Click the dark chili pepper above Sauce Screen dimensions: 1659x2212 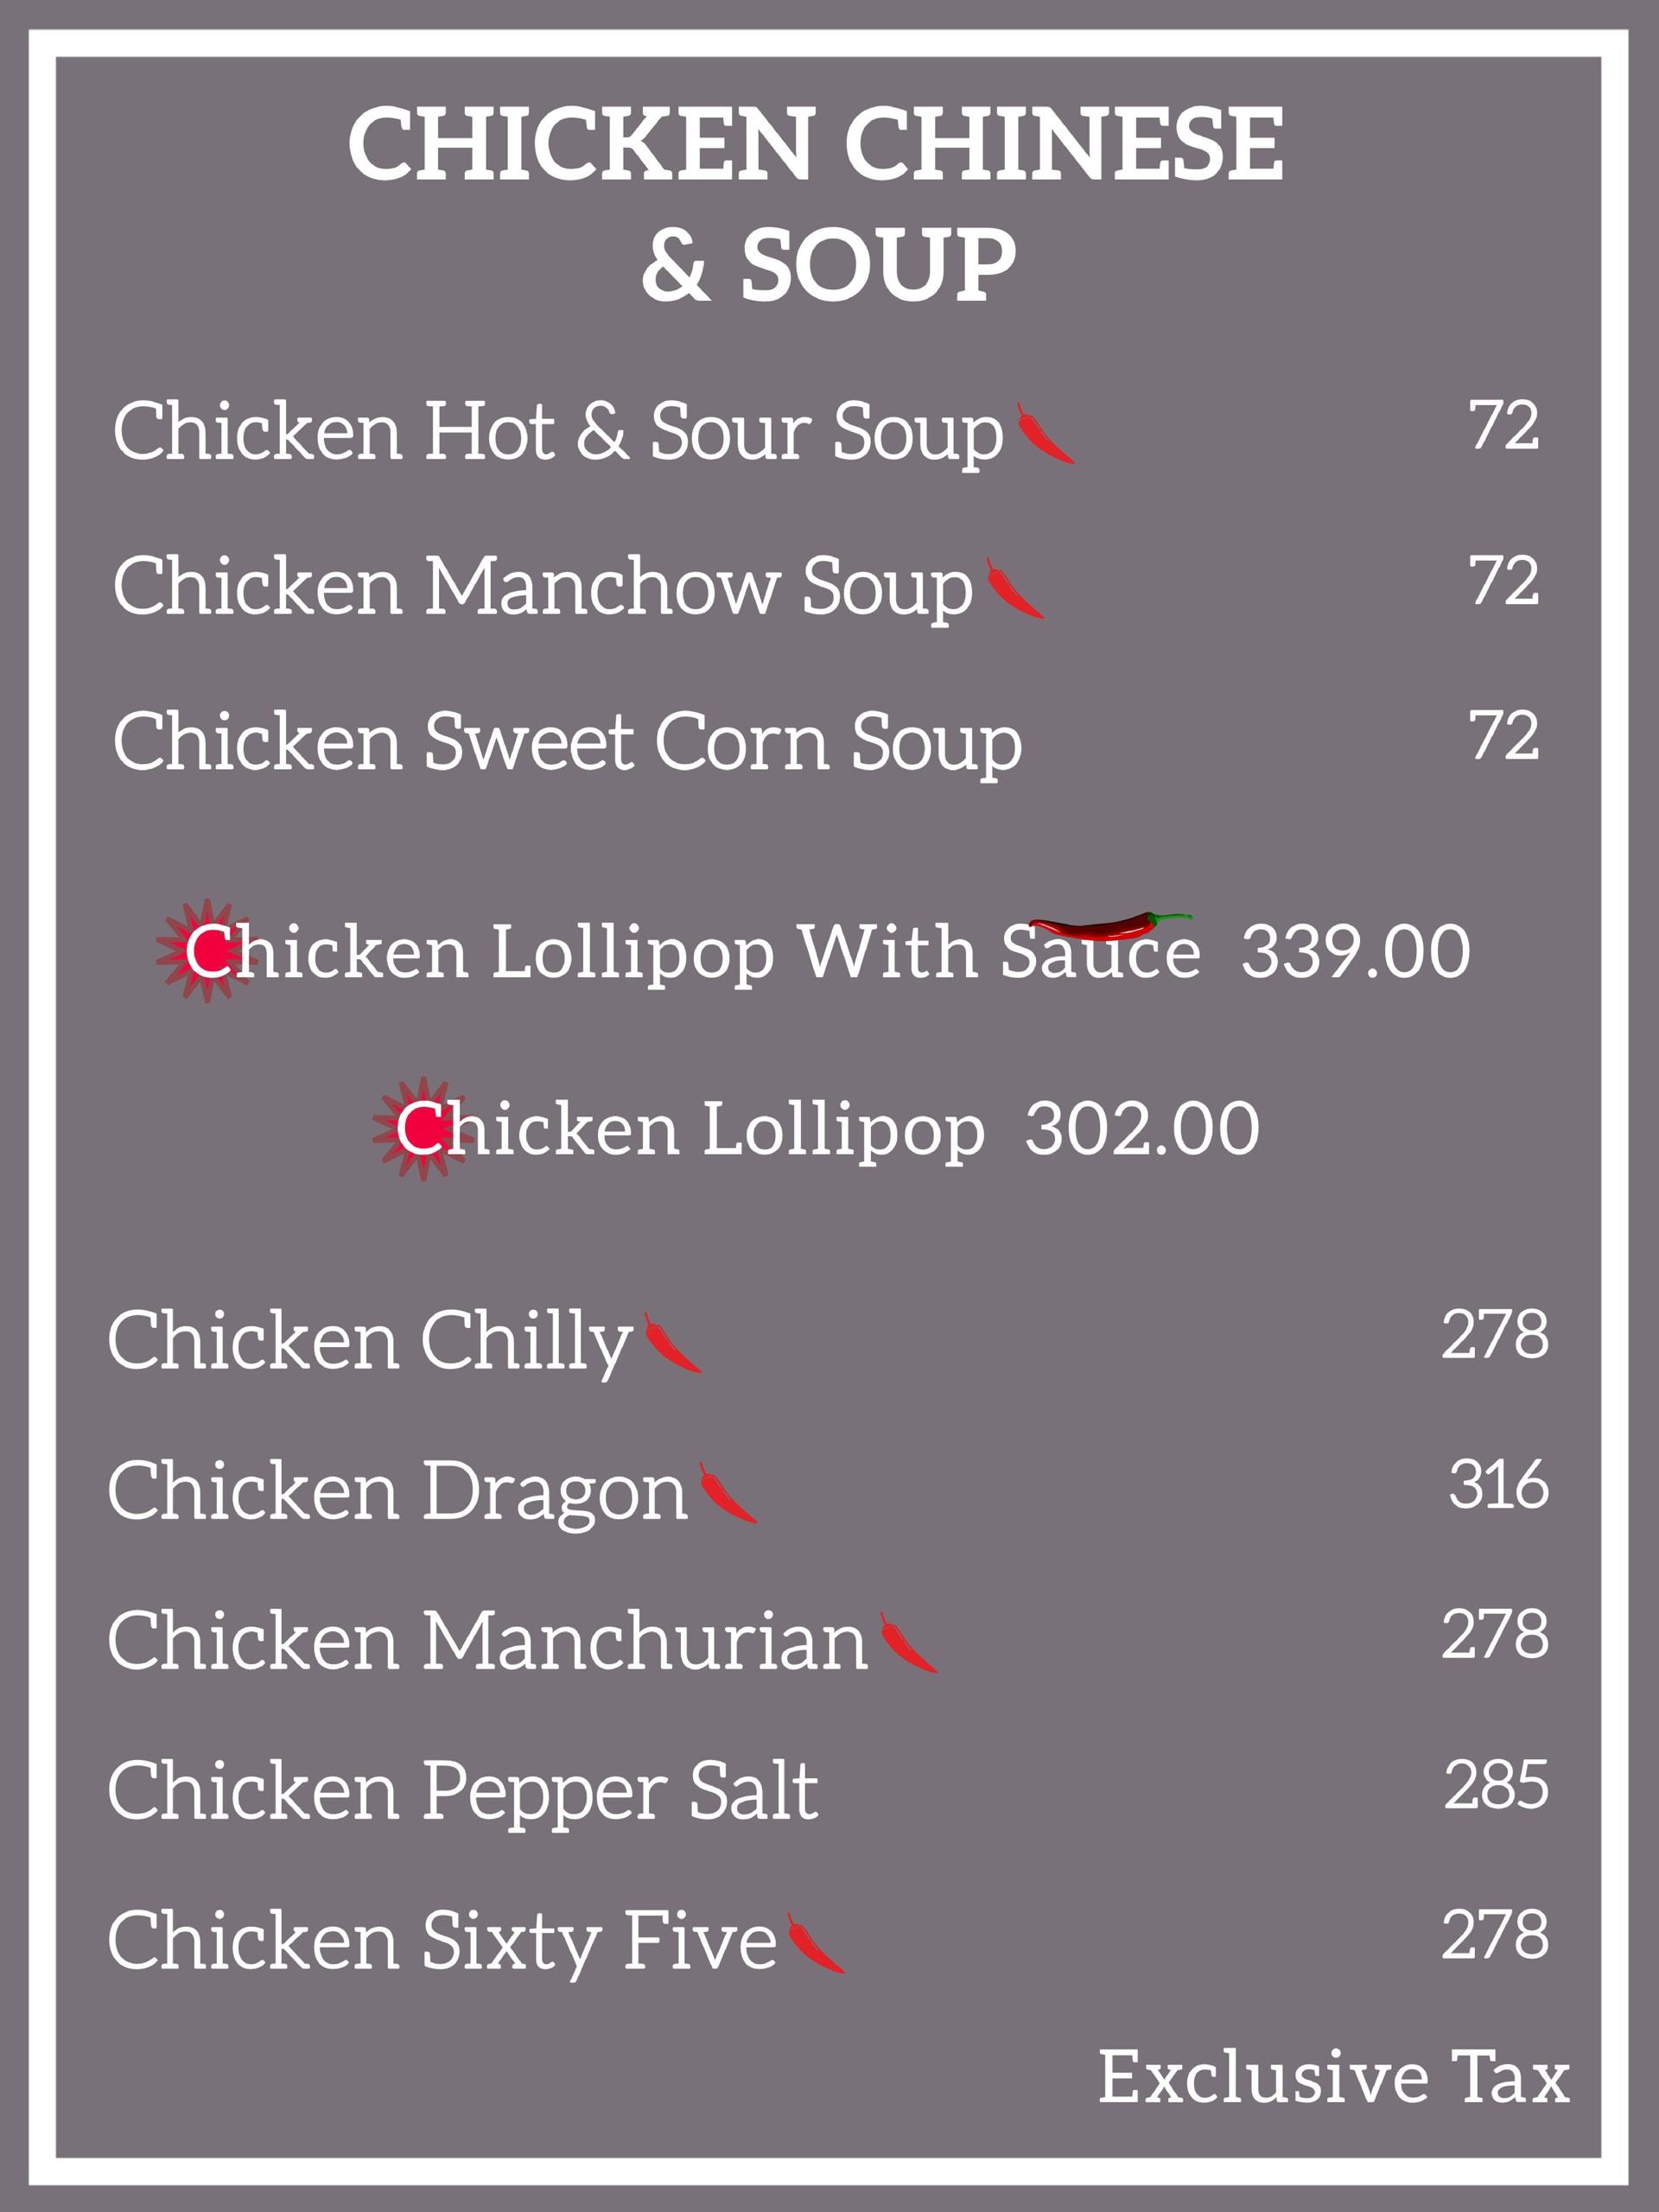(x=1110, y=925)
